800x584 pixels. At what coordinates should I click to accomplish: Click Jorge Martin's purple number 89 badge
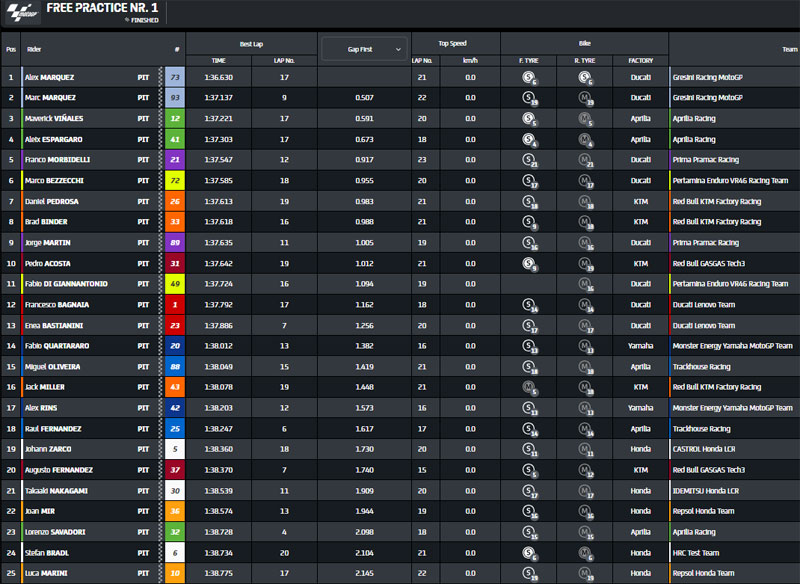[175, 243]
